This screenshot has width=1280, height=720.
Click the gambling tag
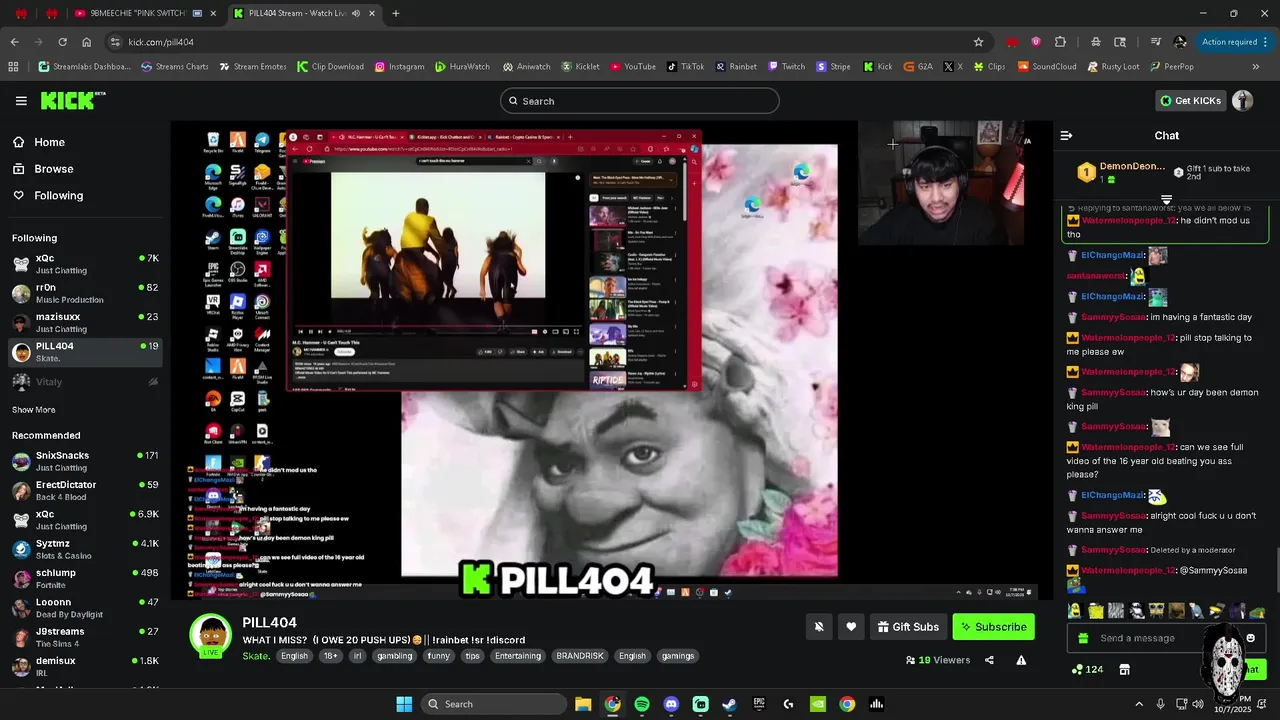[x=394, y=656]
